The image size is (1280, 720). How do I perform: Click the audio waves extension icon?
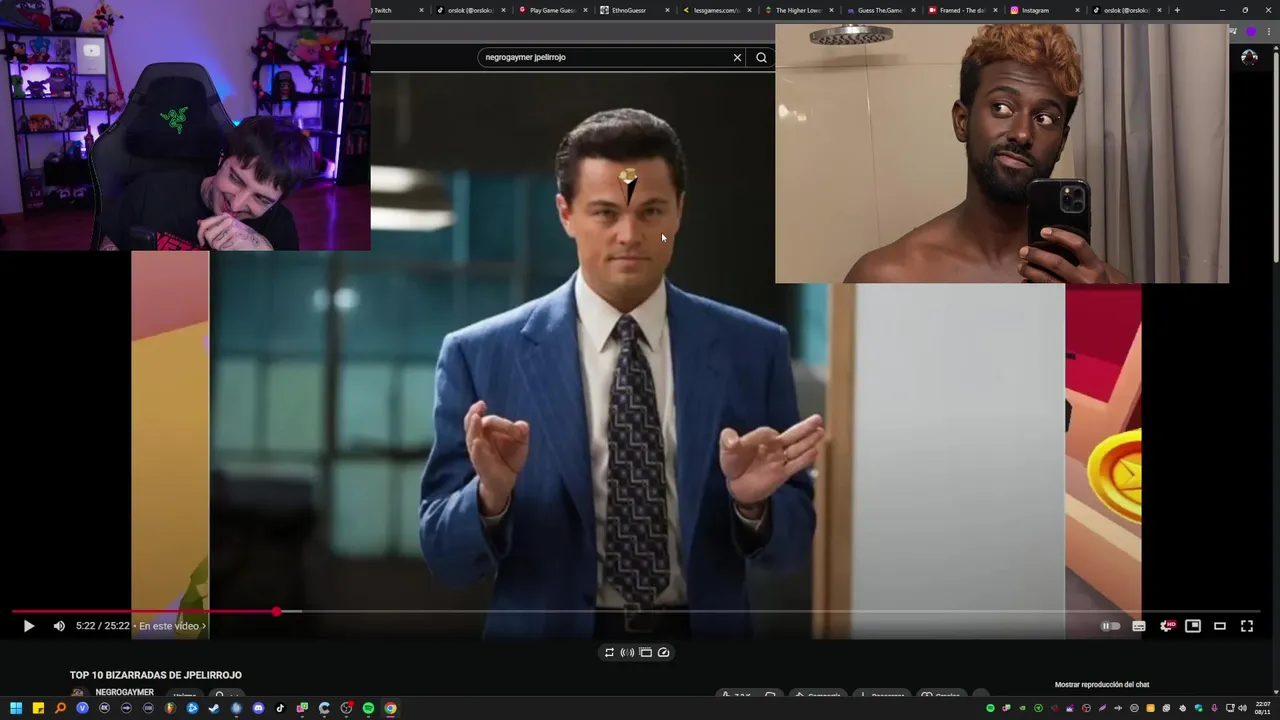[x=627, y=652]
